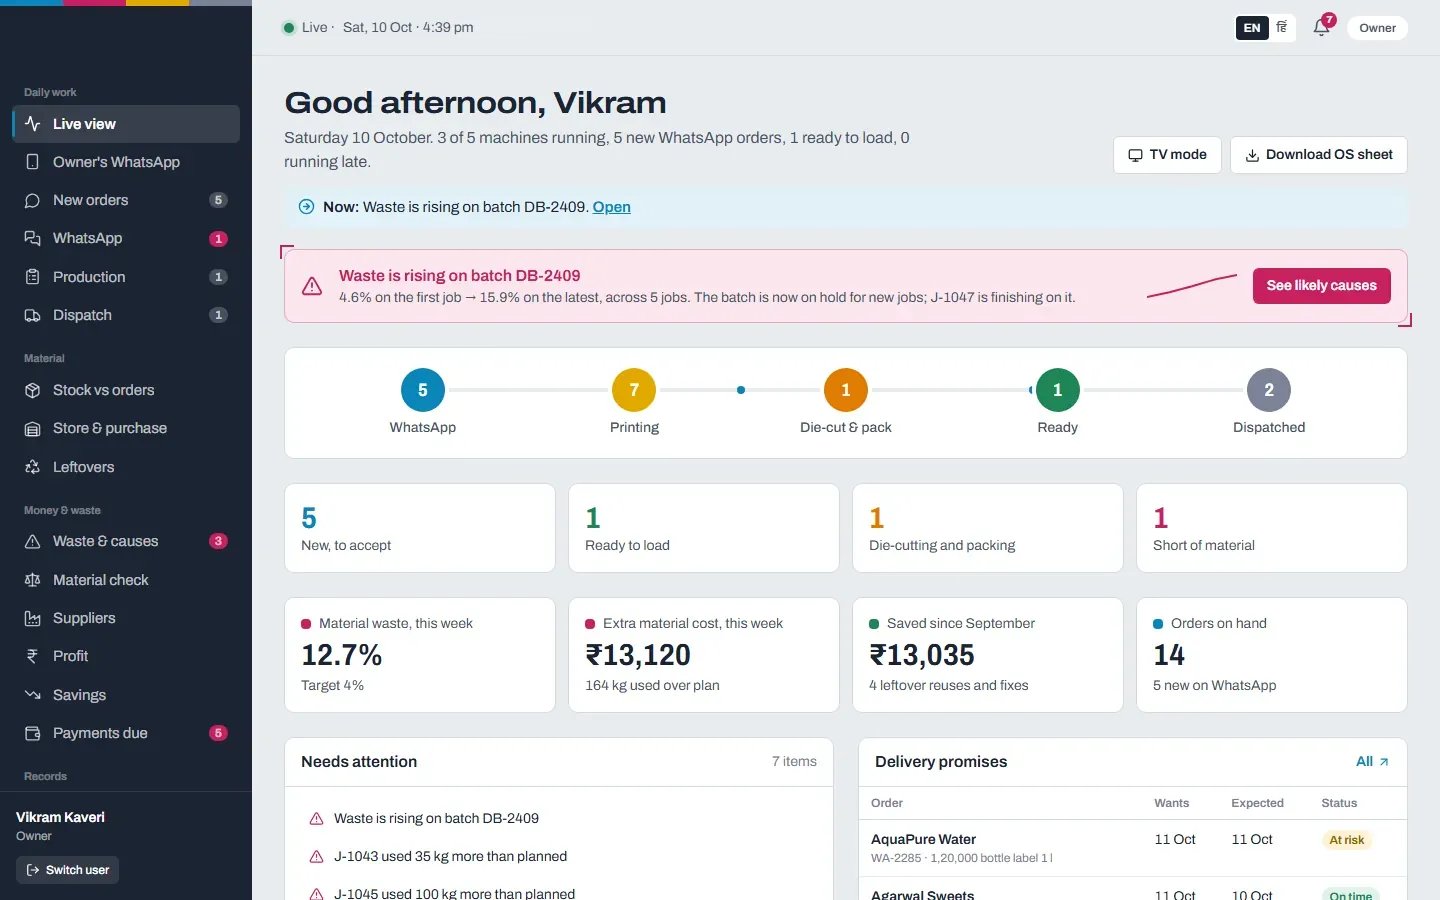Screen dimensions: 1440x900
Task: Click the Material check scale icon
Action: (32, 580)
